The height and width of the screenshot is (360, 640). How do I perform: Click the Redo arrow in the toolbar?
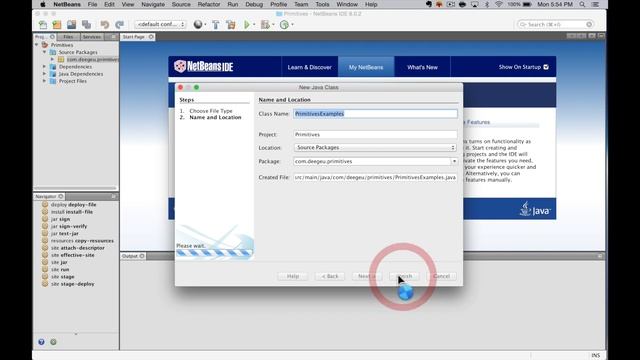(119, 24)
